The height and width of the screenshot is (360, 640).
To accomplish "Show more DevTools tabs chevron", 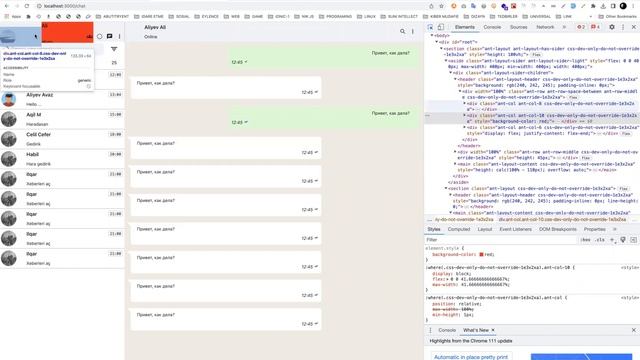I will (564, 27).
